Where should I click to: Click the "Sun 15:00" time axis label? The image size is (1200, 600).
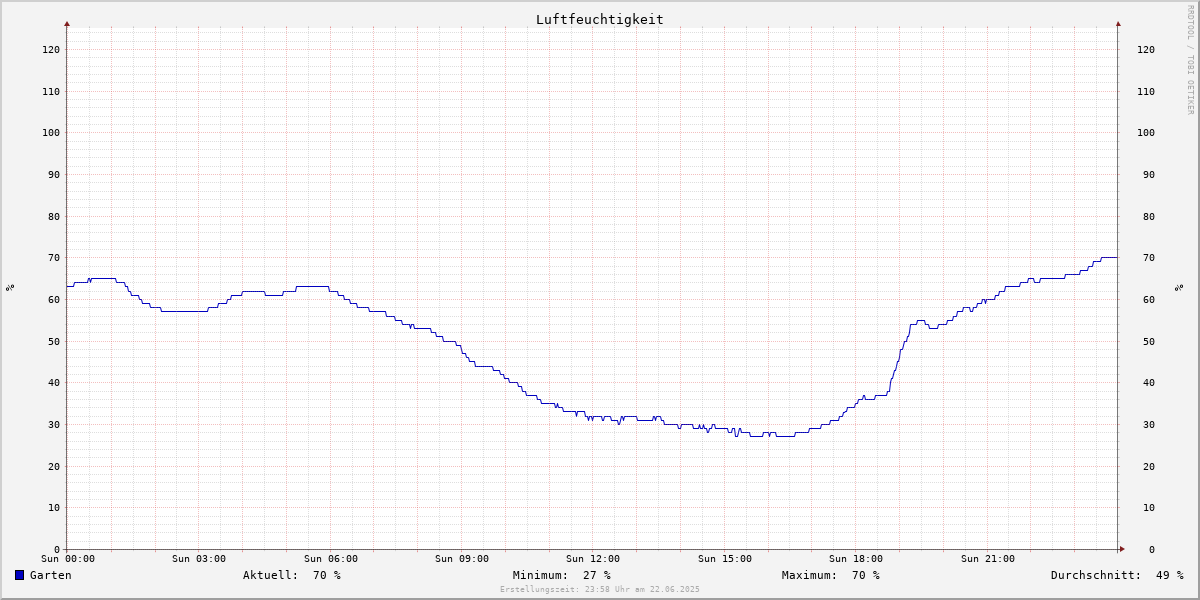[x=725, y=559]
